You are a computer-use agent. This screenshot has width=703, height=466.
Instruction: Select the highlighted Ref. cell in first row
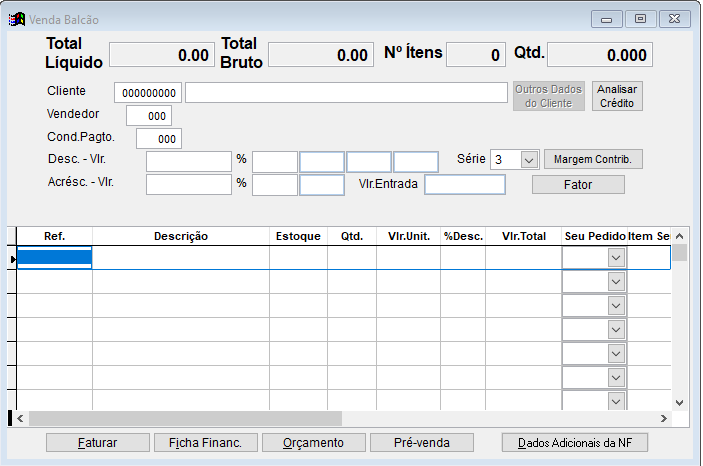tap(54, 257)
